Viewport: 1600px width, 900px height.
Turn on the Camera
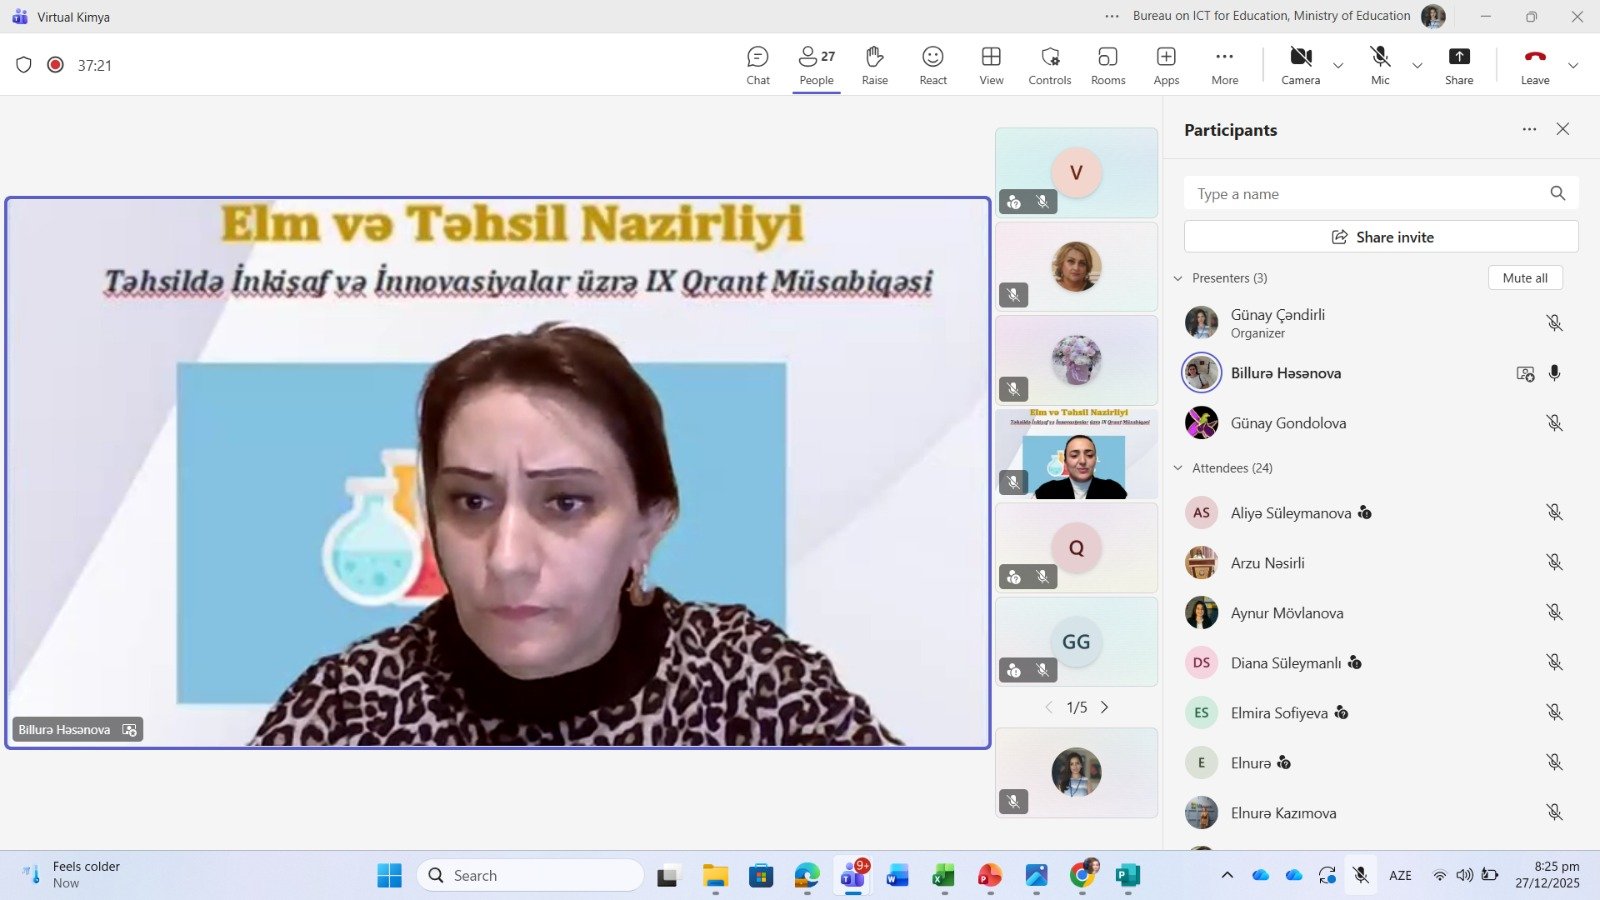(1300, 66)
